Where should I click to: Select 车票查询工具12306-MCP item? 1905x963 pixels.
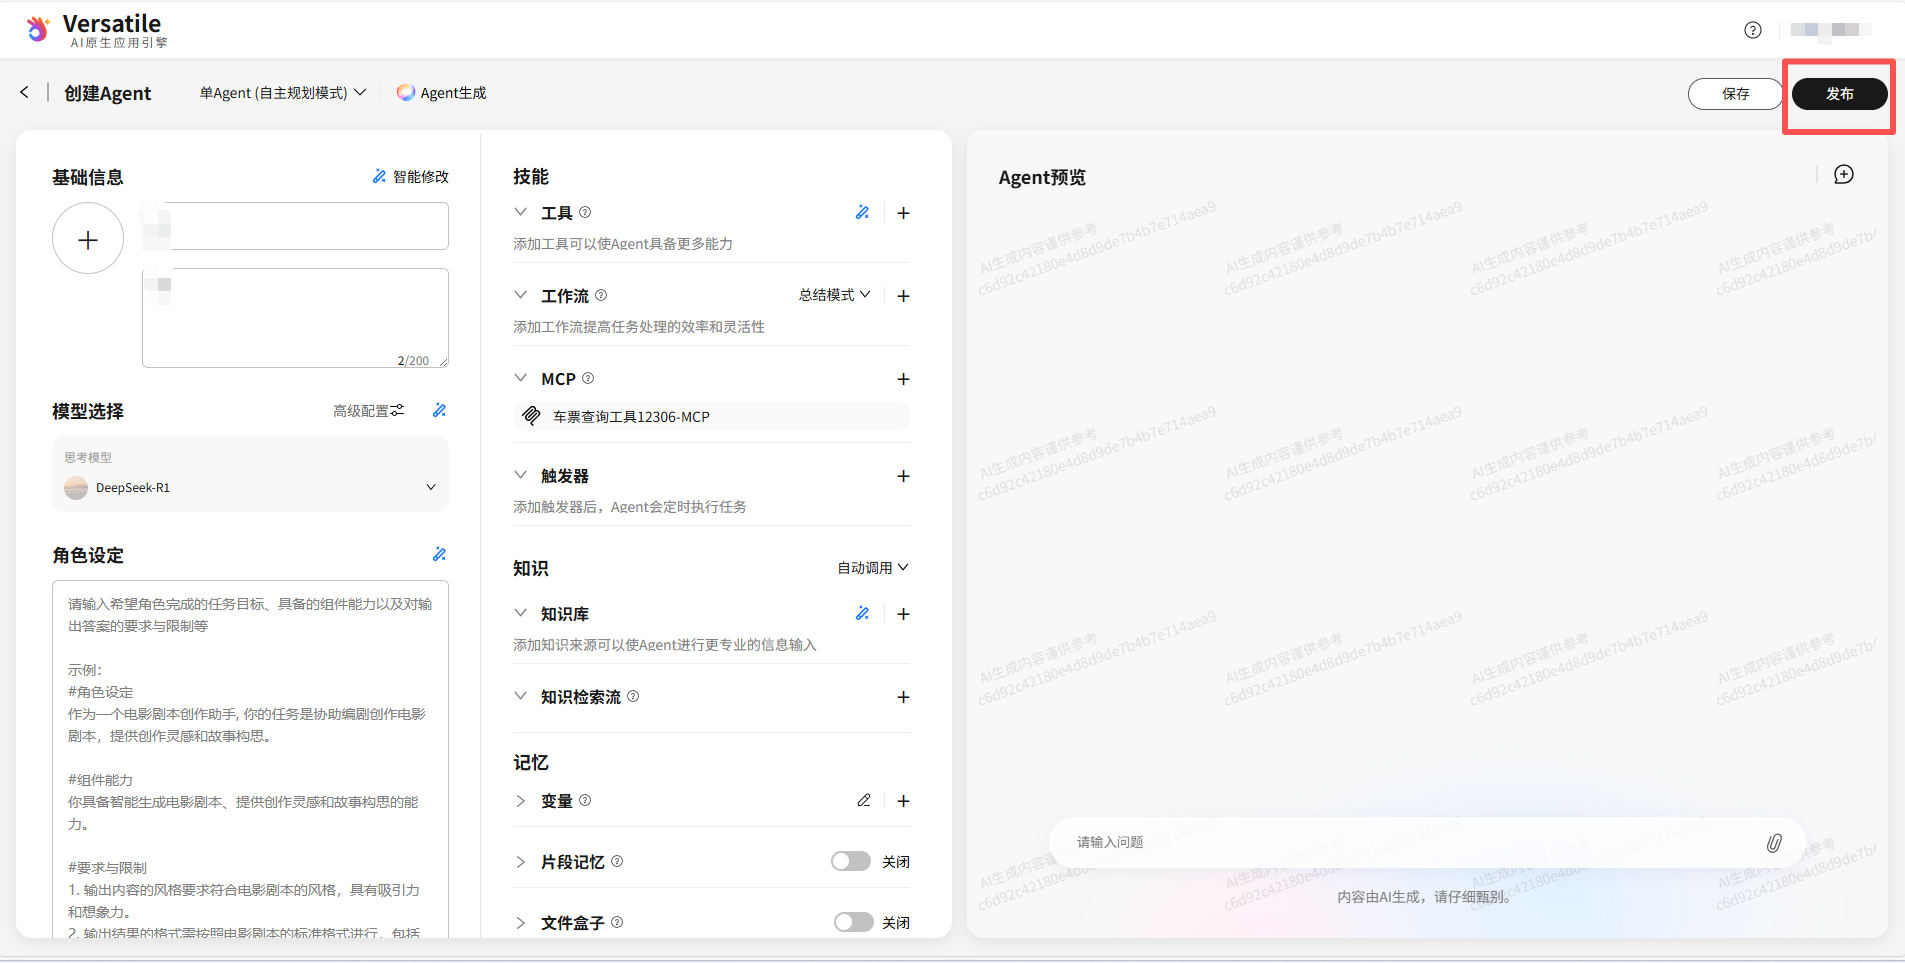711,416
